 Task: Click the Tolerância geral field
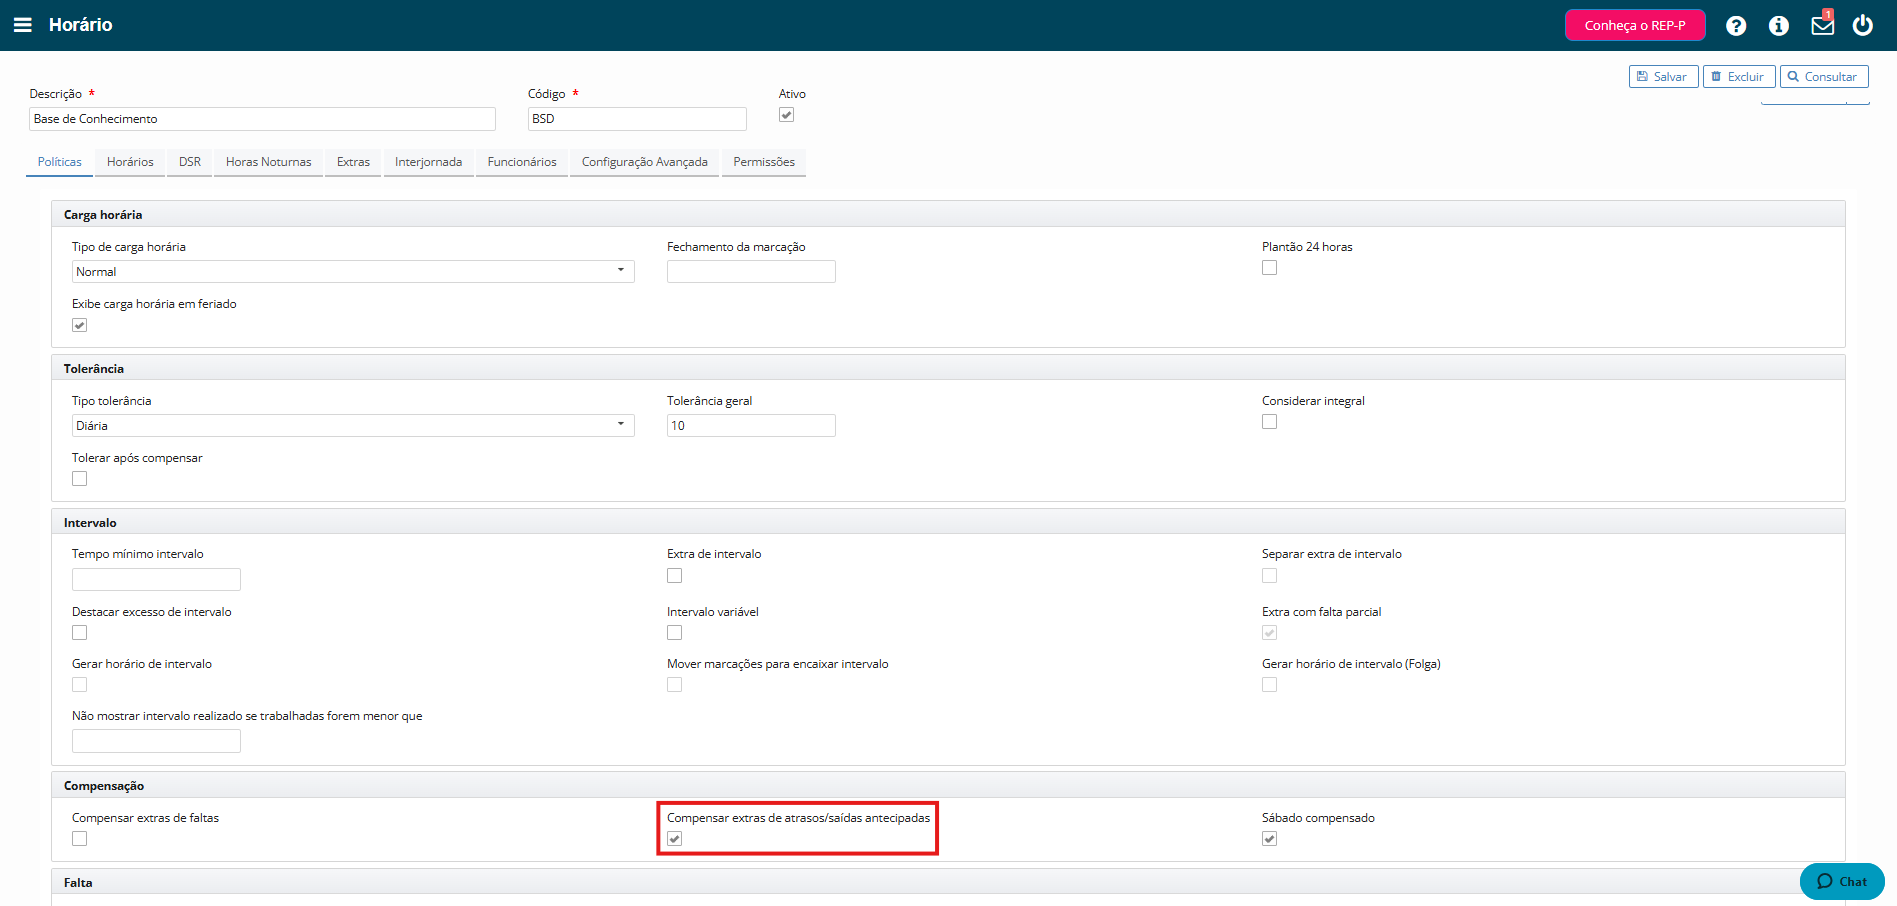pyautogui.click(x=751, y=426)
